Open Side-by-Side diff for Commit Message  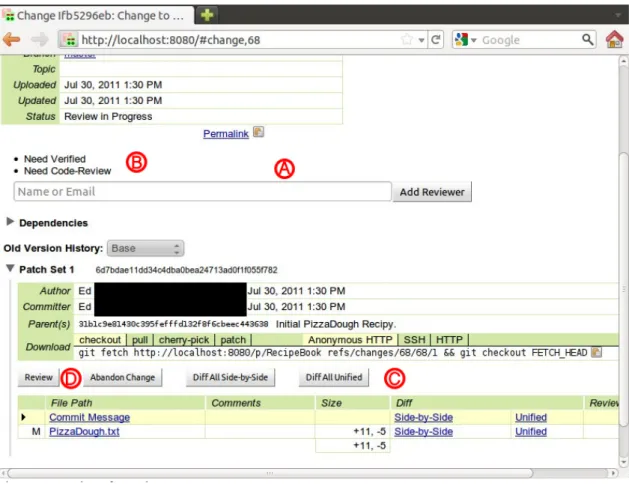(x=424, y=417)
